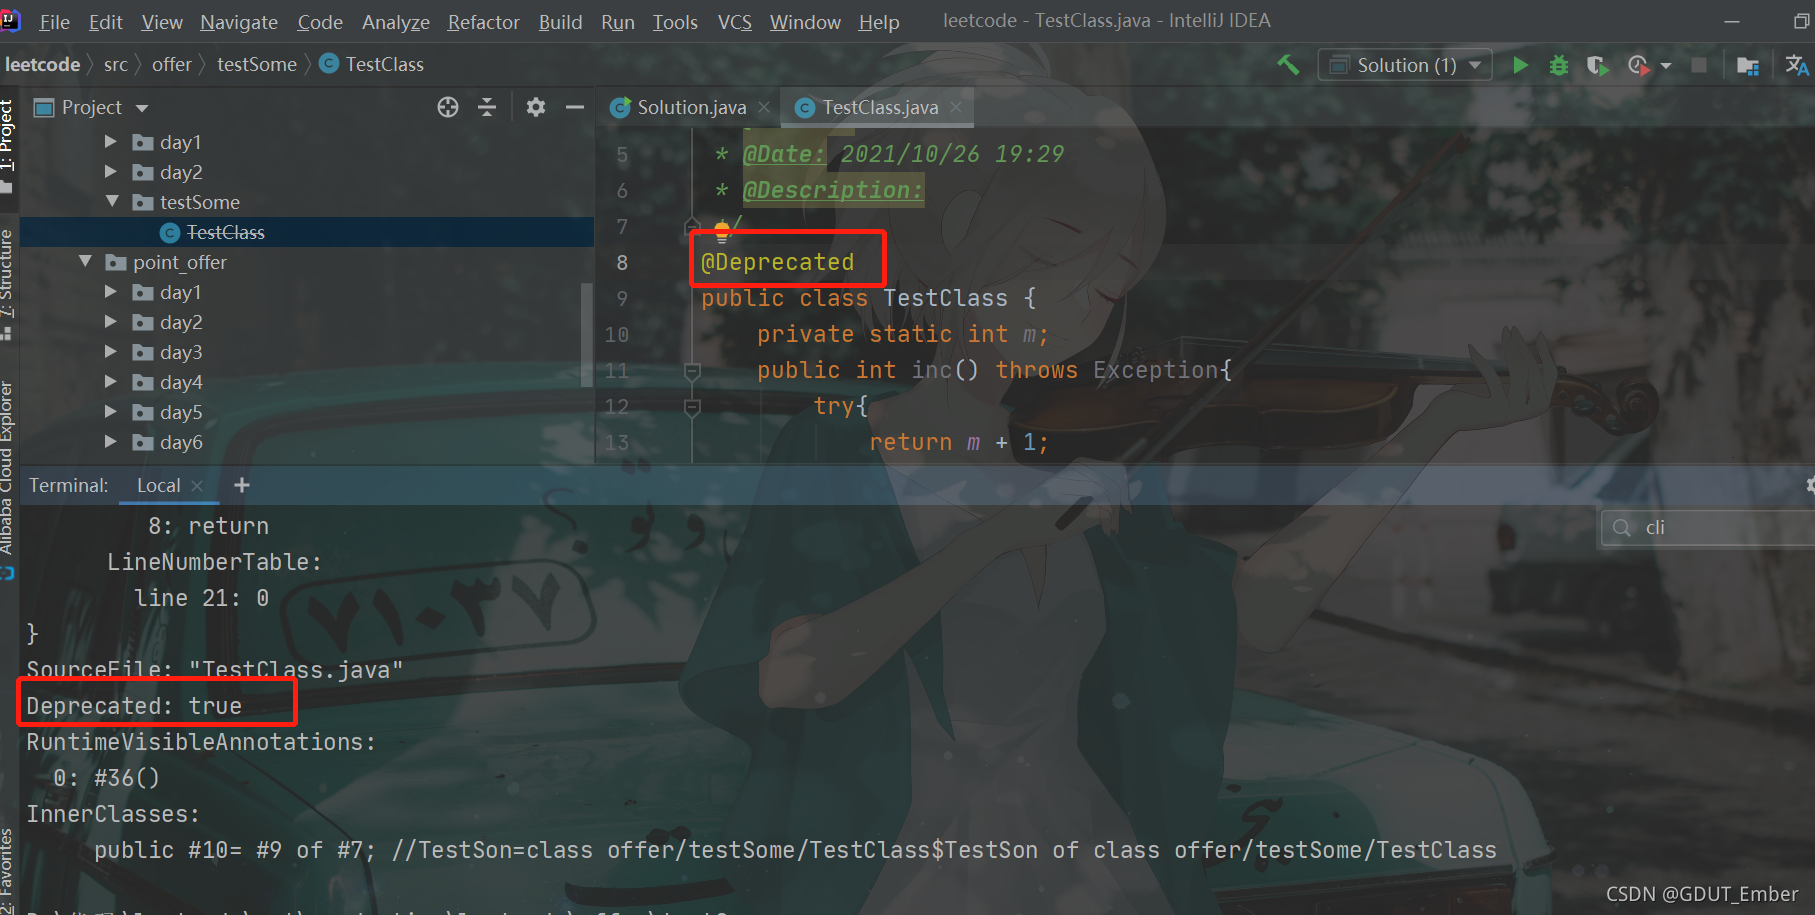
Task: Expand the day1 folder under offer
Action: tap(111, 142)
